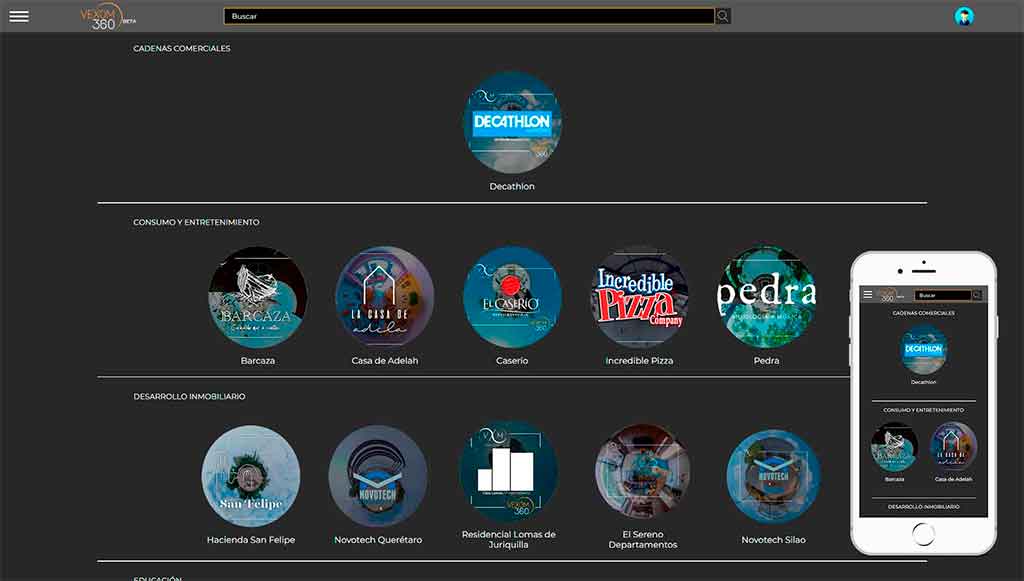The width and height of the screenshot is (1024, 581).
Task: Tap hamburger menu in phone mockup
Action: click(x=868, y=295)
